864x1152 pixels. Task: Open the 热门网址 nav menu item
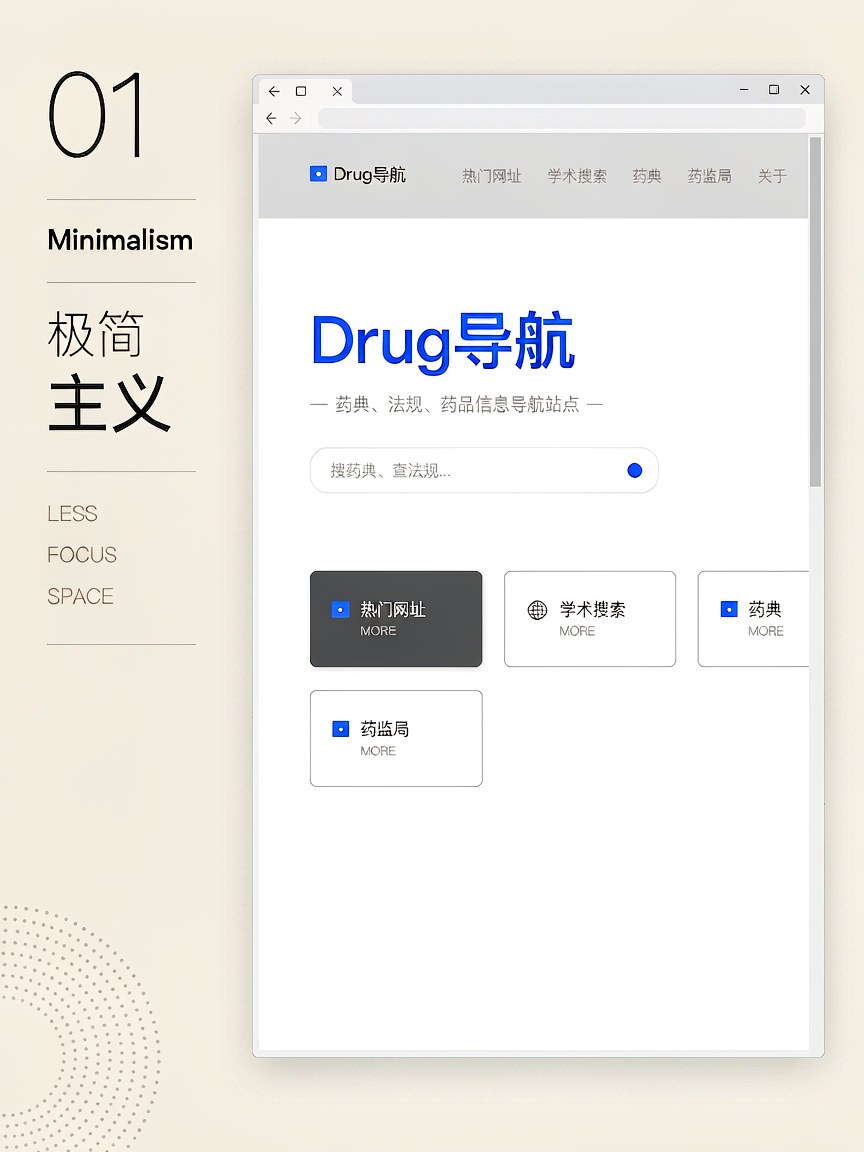(x=492, y=176)
